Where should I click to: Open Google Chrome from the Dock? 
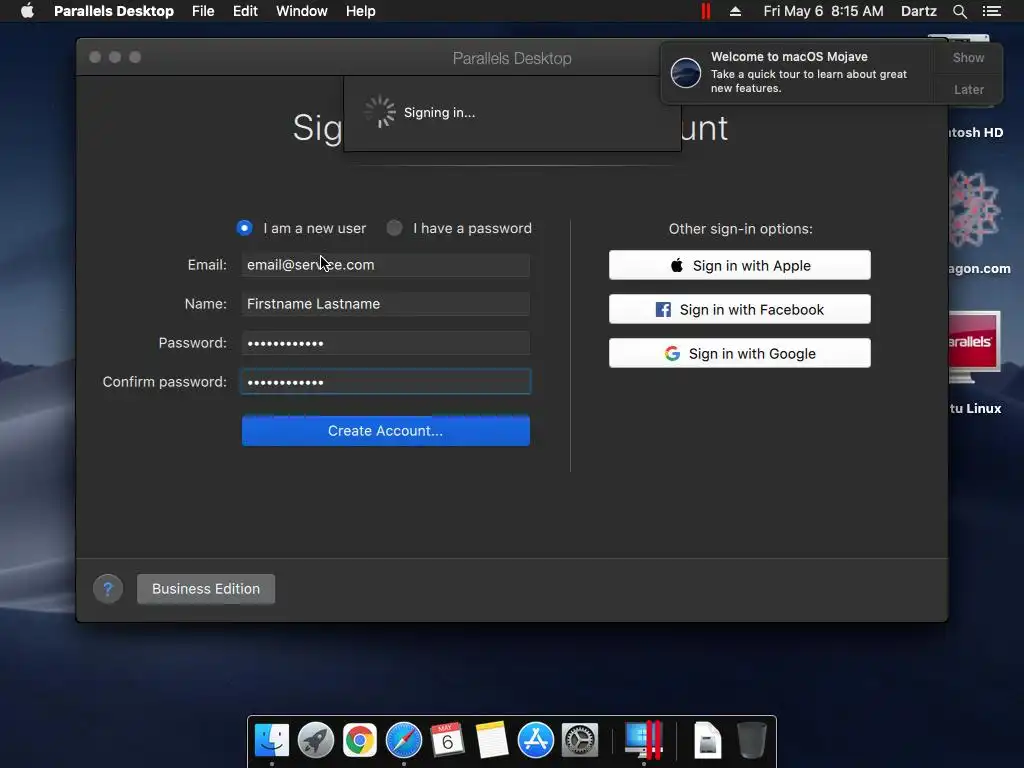[x=360, y=741]
